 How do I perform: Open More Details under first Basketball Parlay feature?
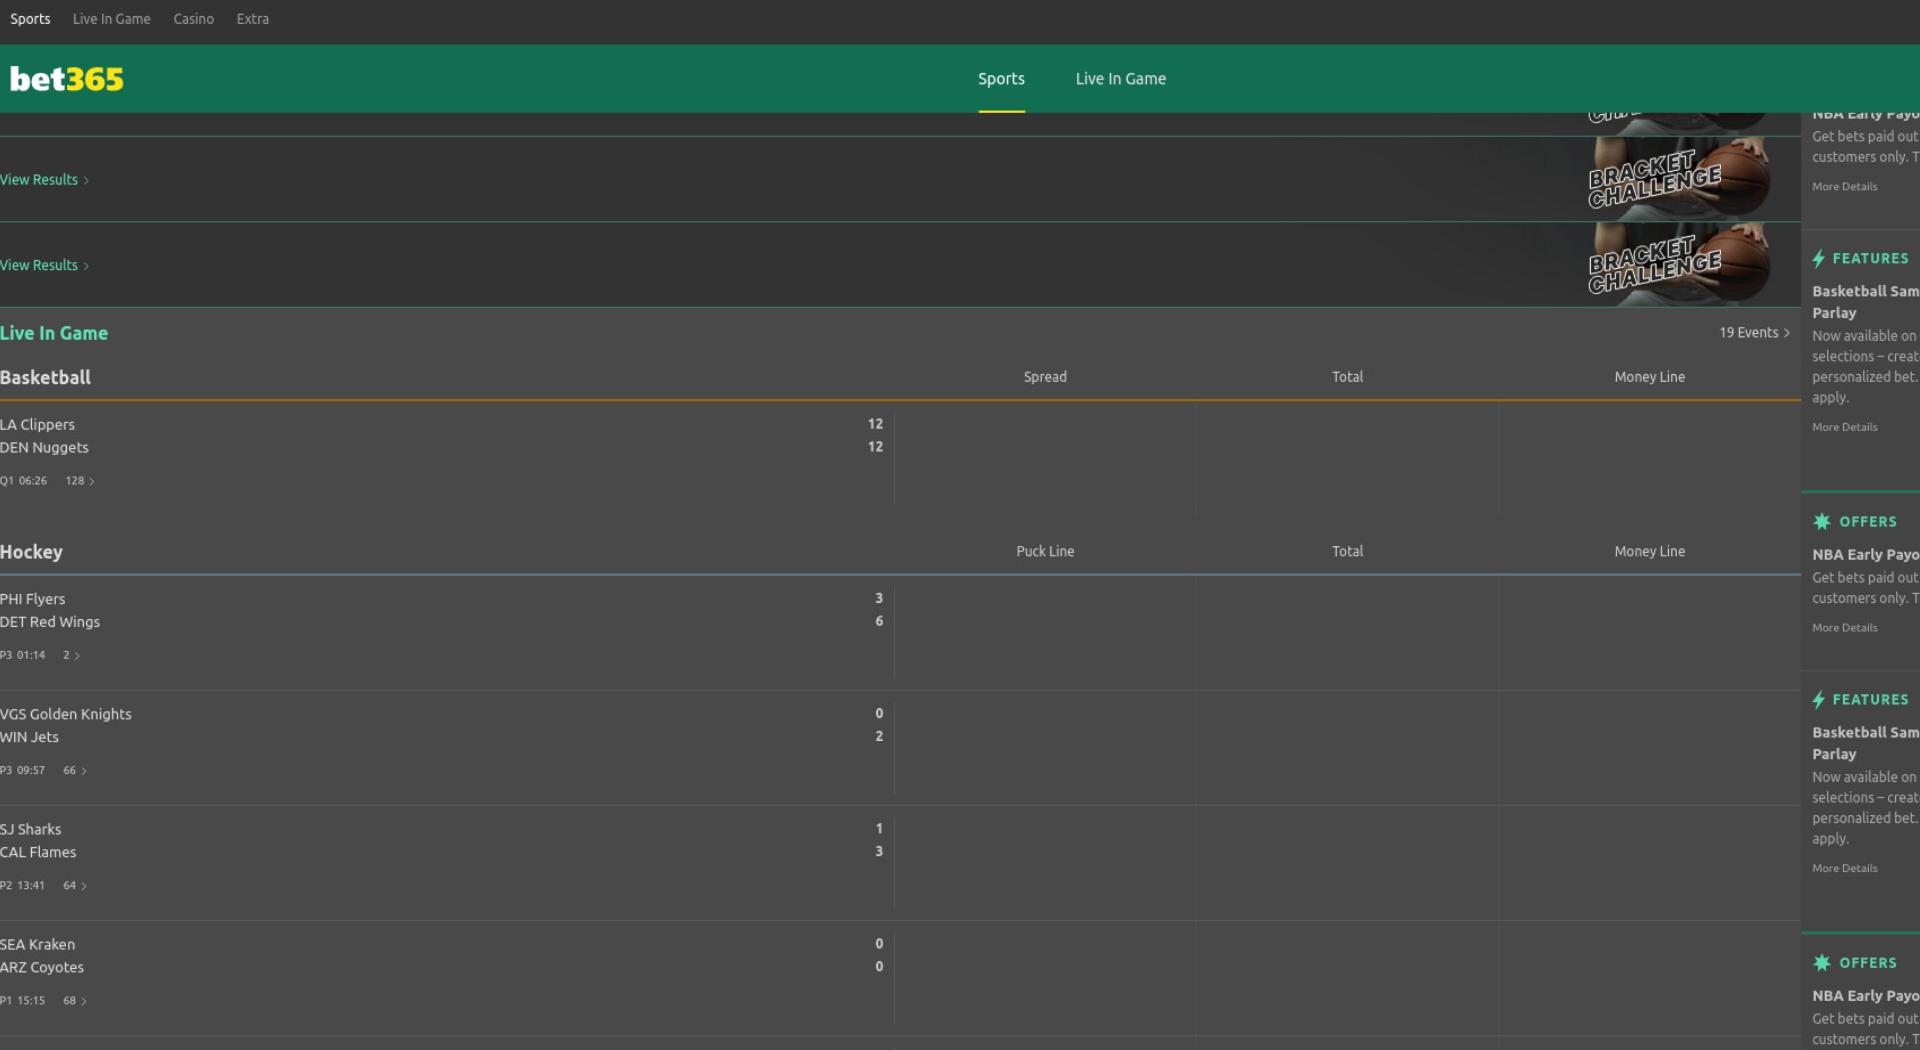pos(1844,427)
